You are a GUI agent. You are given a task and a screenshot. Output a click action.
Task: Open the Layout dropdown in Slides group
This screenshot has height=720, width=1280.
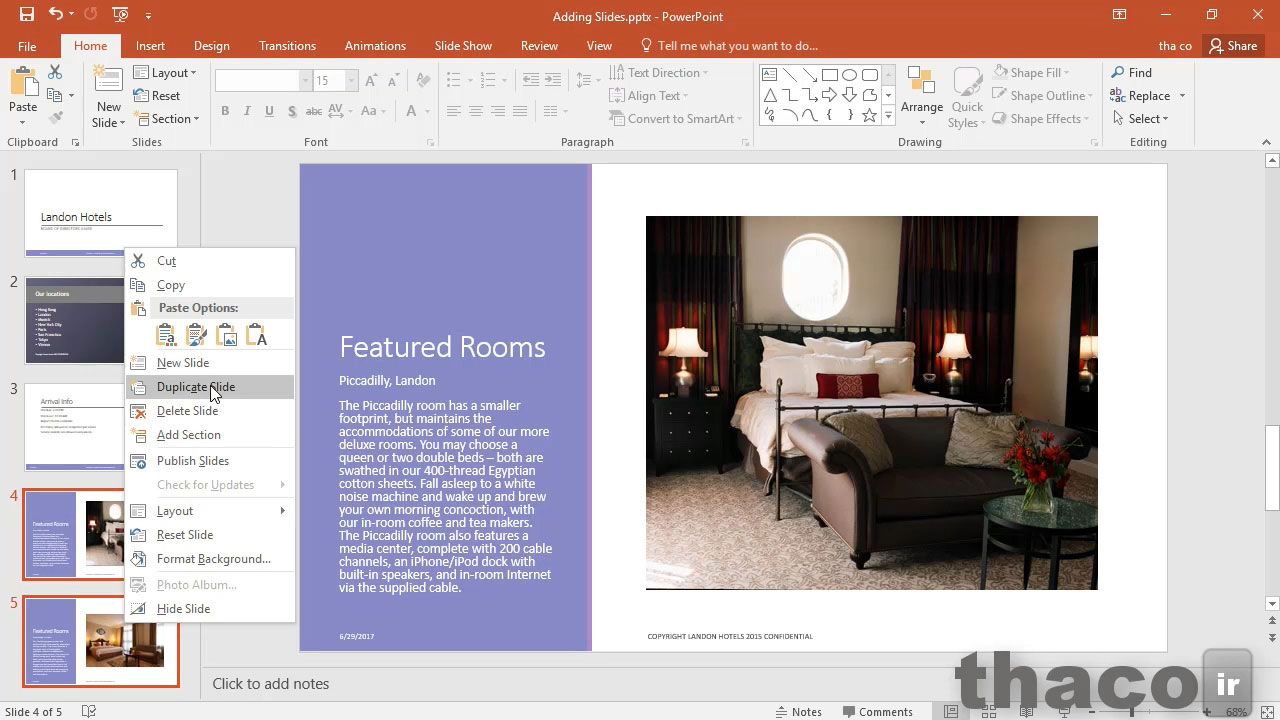click(166, 72)
